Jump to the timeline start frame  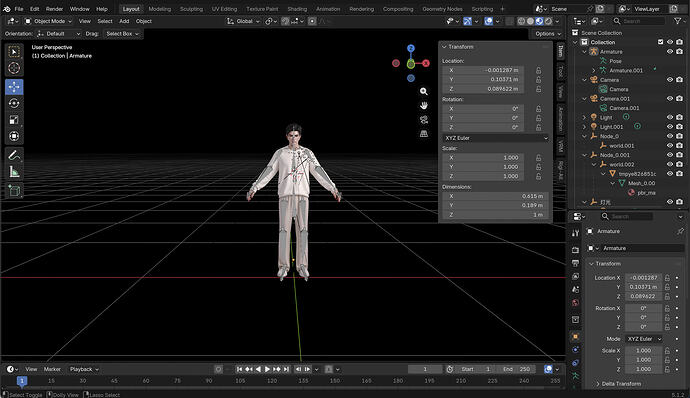point(239,369)
